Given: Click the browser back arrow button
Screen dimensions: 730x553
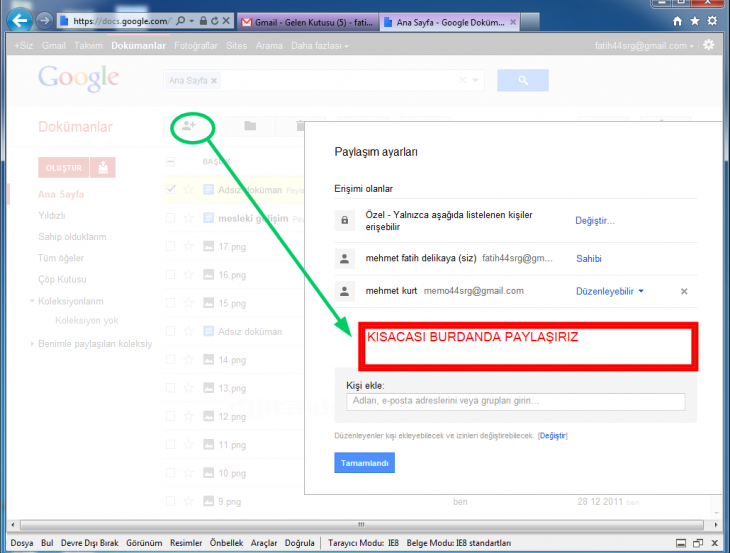Looking at the screenshot, I should pyautogui.click(x=20, y=20).
